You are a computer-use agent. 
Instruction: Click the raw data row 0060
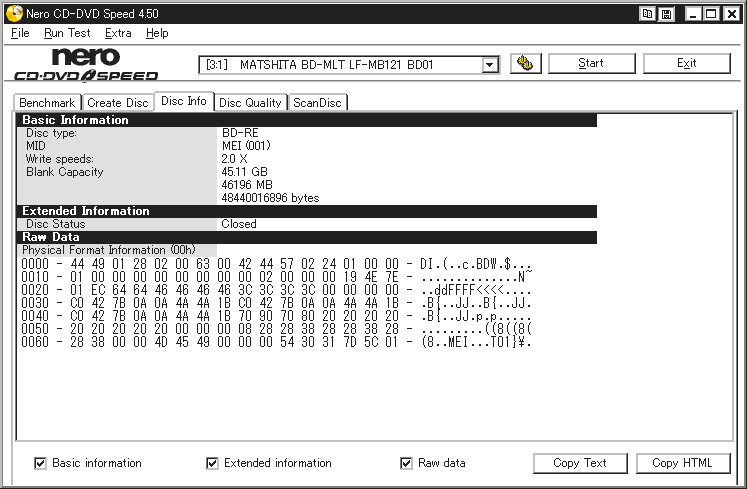276,342
